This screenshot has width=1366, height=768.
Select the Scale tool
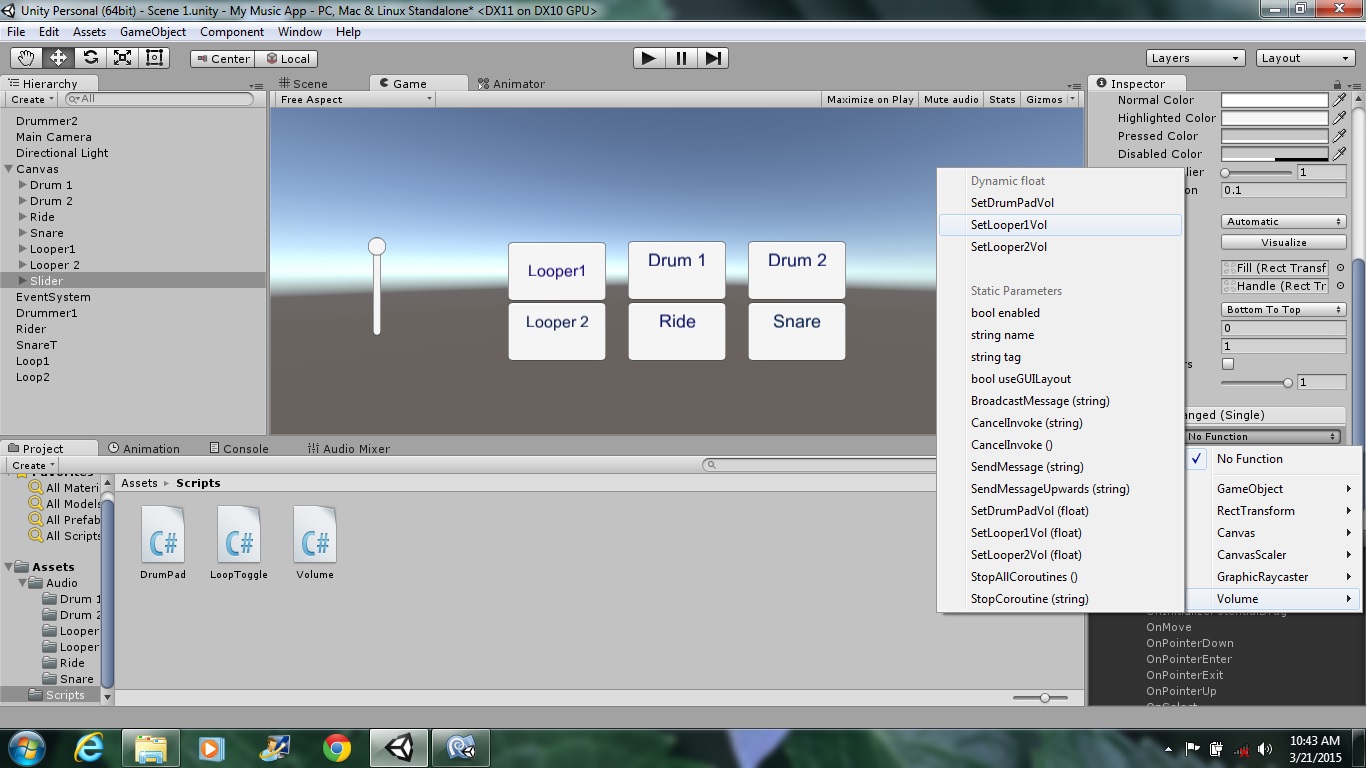[x=122, y=58]
